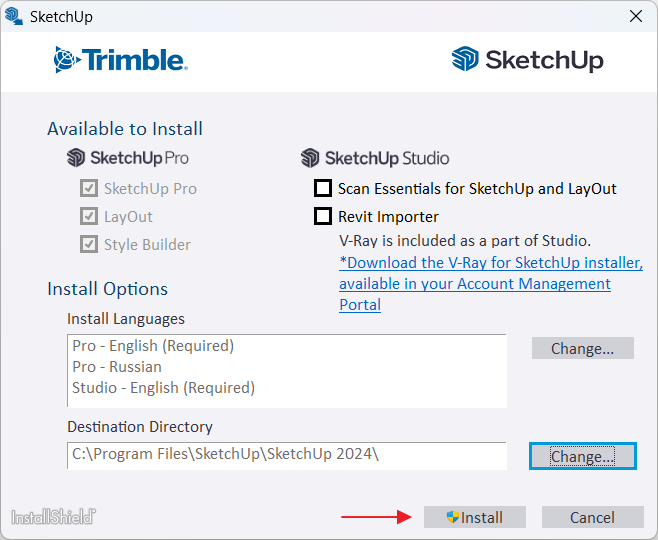Click the Trimble logo
This screenshot has width=658, height=540.
pos(120,60)
